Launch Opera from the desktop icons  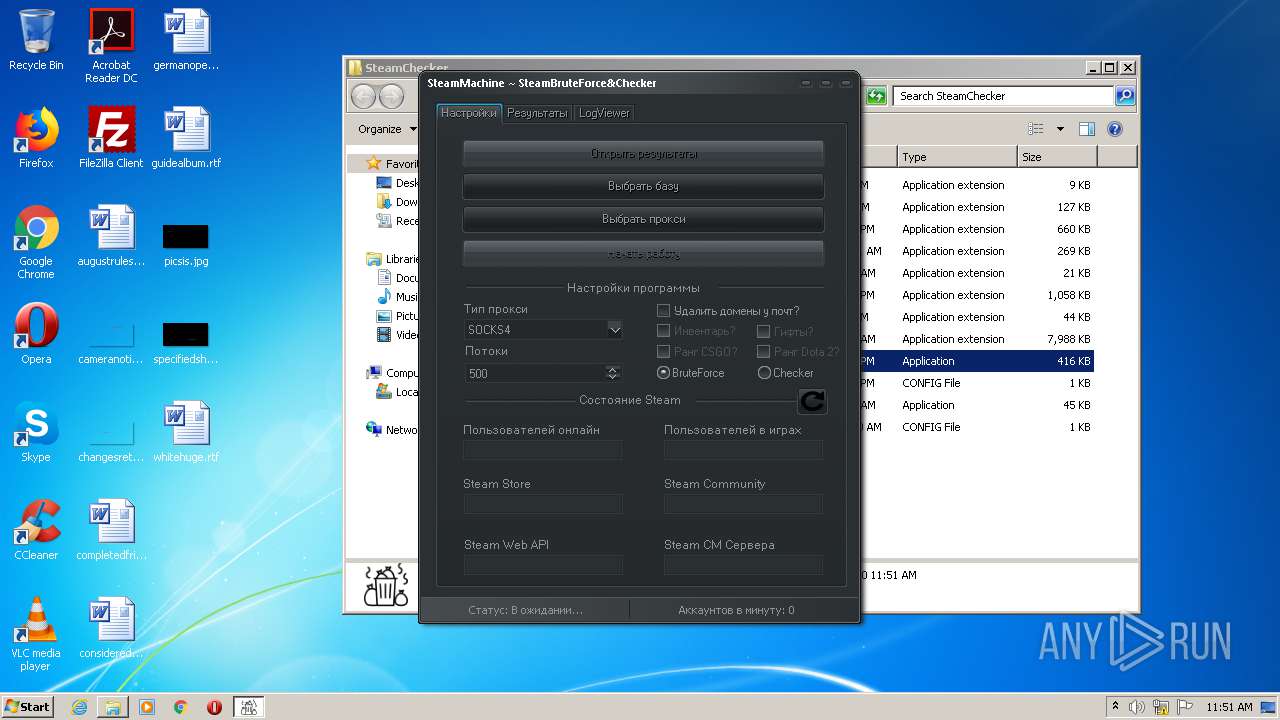36,334
